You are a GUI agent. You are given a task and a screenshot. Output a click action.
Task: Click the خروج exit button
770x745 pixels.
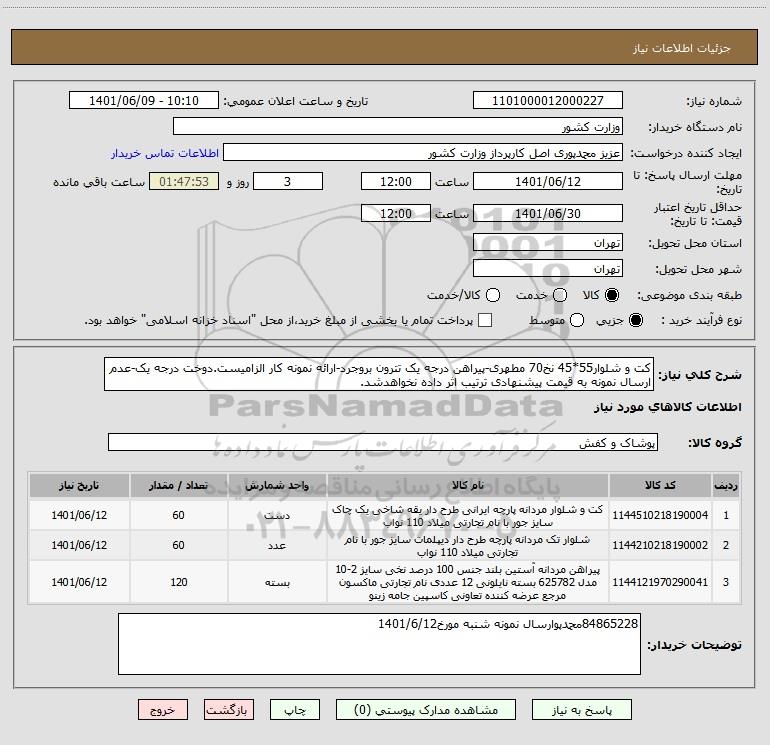(x=163, y=710)
